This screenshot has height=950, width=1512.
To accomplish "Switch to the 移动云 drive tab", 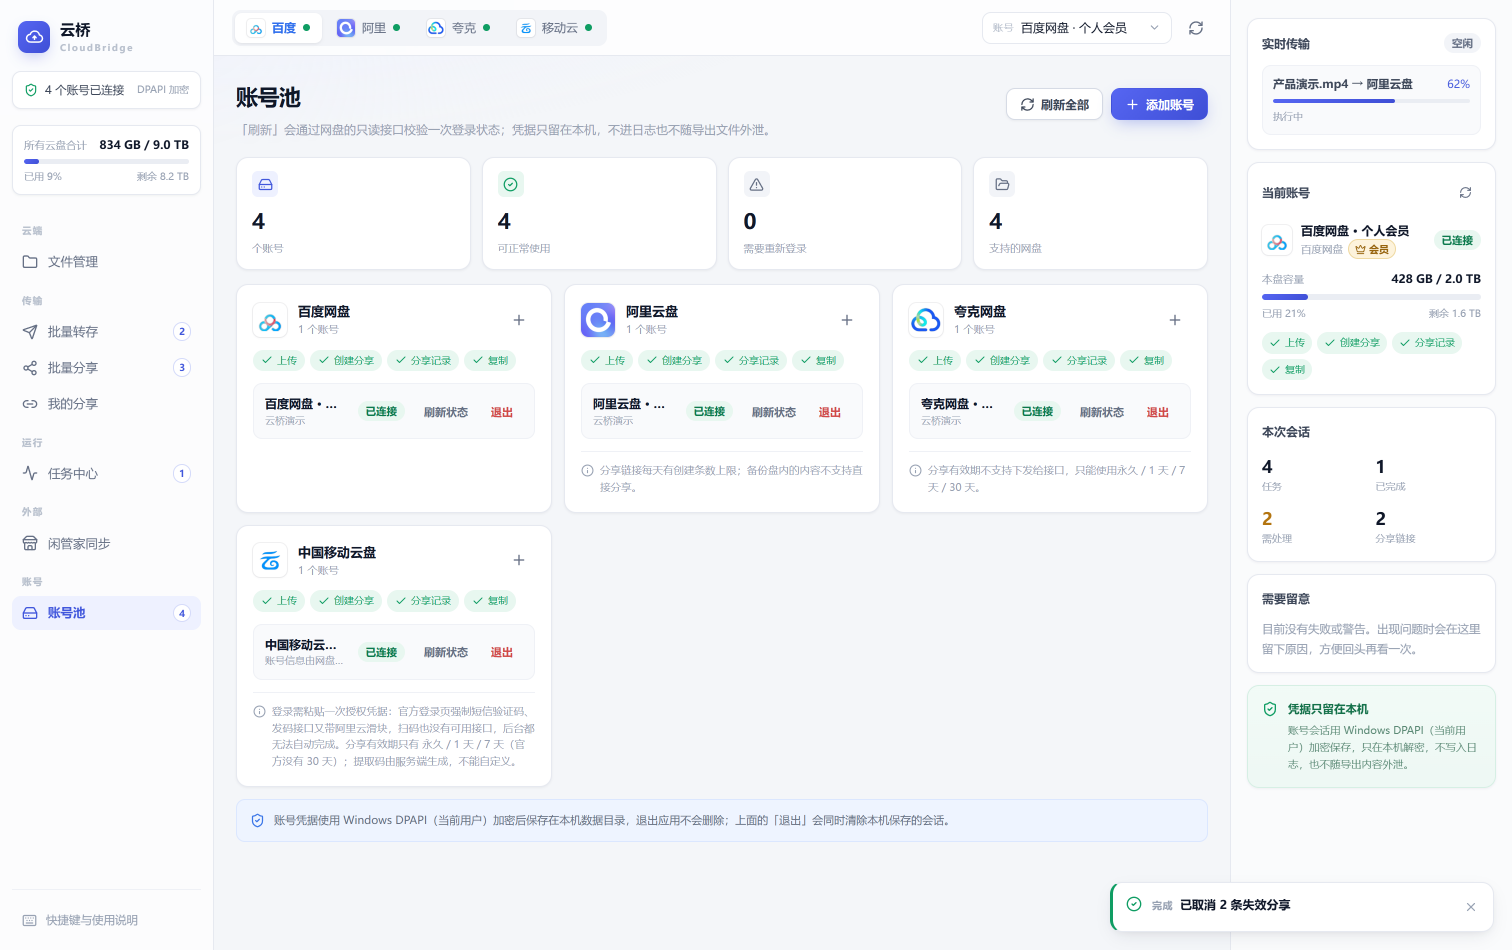I will (555, 28).
